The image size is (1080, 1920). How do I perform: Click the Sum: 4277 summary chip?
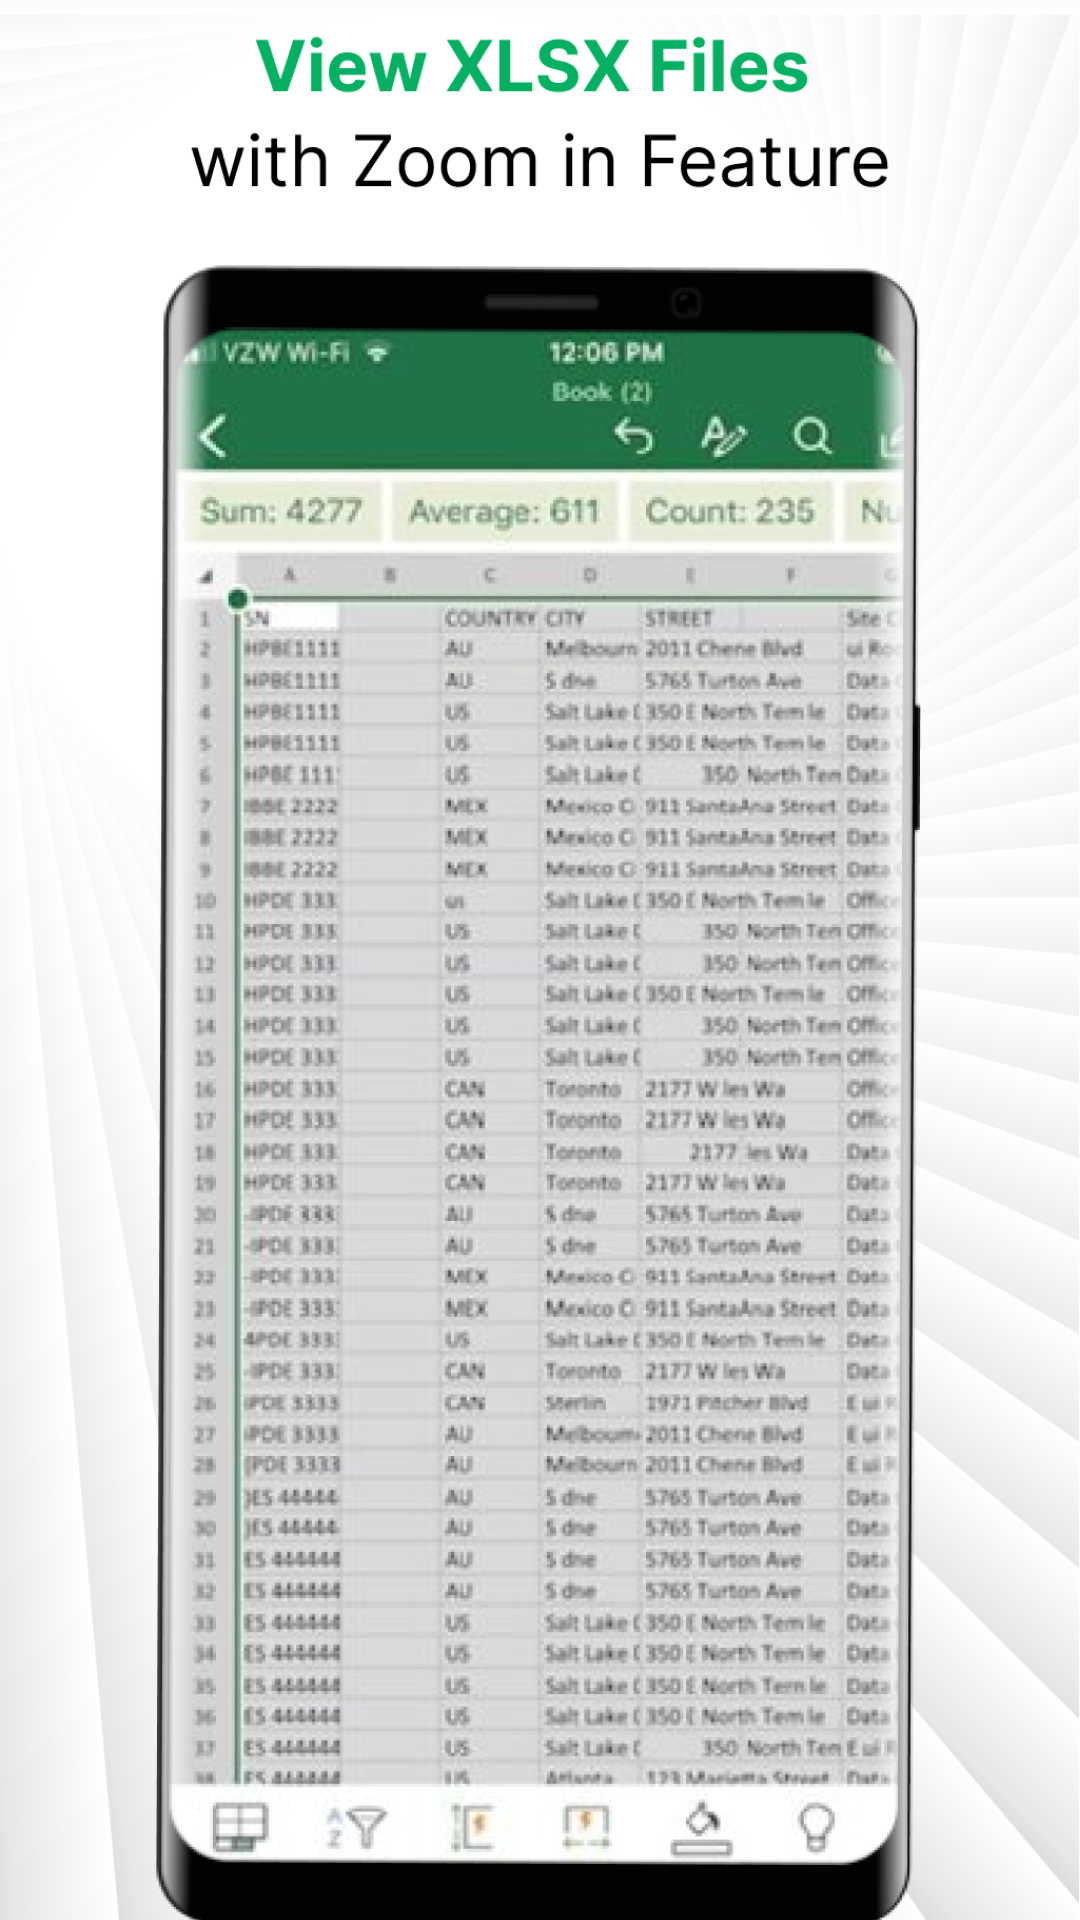(x=281, y=511)
